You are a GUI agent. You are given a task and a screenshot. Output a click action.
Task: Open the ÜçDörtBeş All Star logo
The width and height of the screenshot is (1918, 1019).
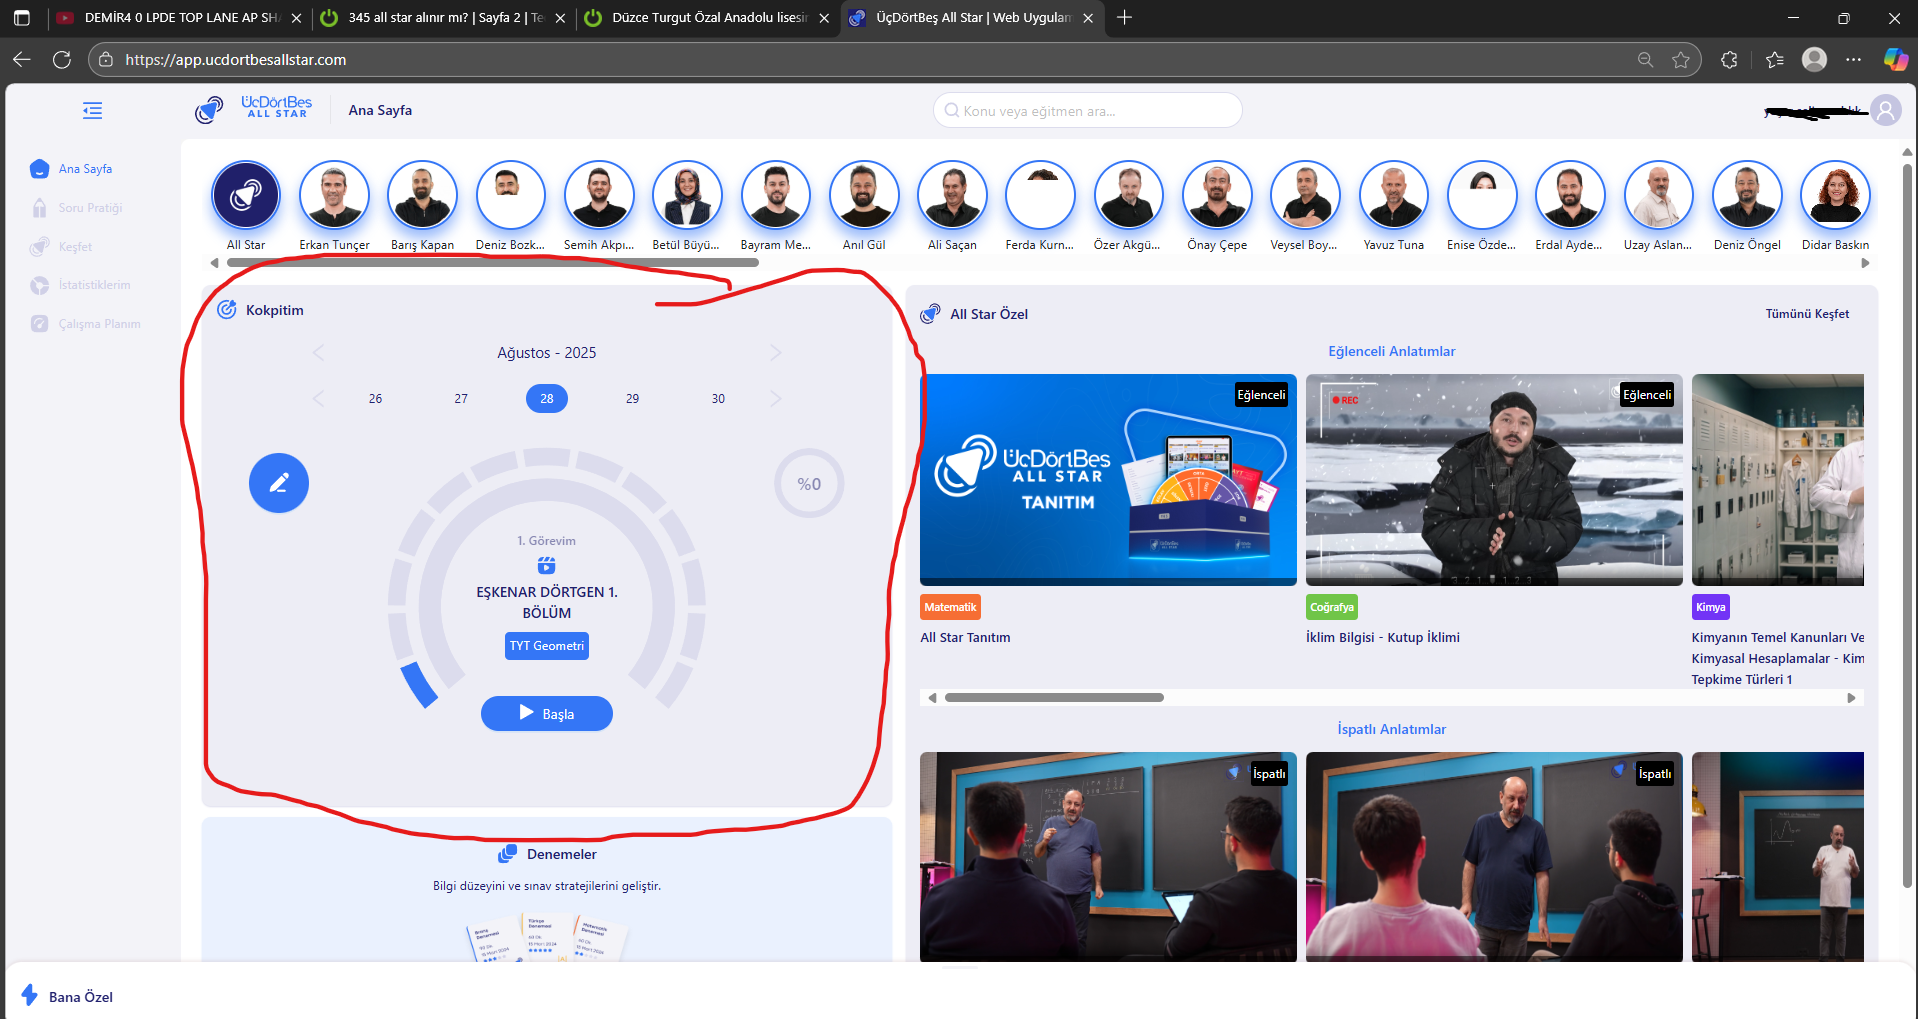point(254,109)
